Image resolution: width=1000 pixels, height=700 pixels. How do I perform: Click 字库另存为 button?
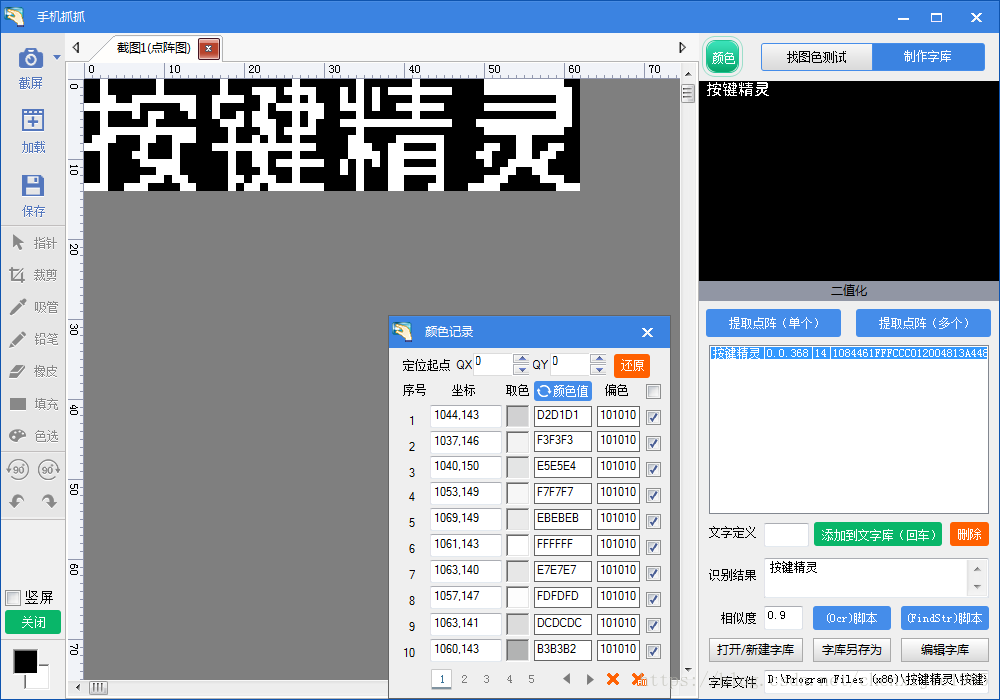tap(851, 650)
